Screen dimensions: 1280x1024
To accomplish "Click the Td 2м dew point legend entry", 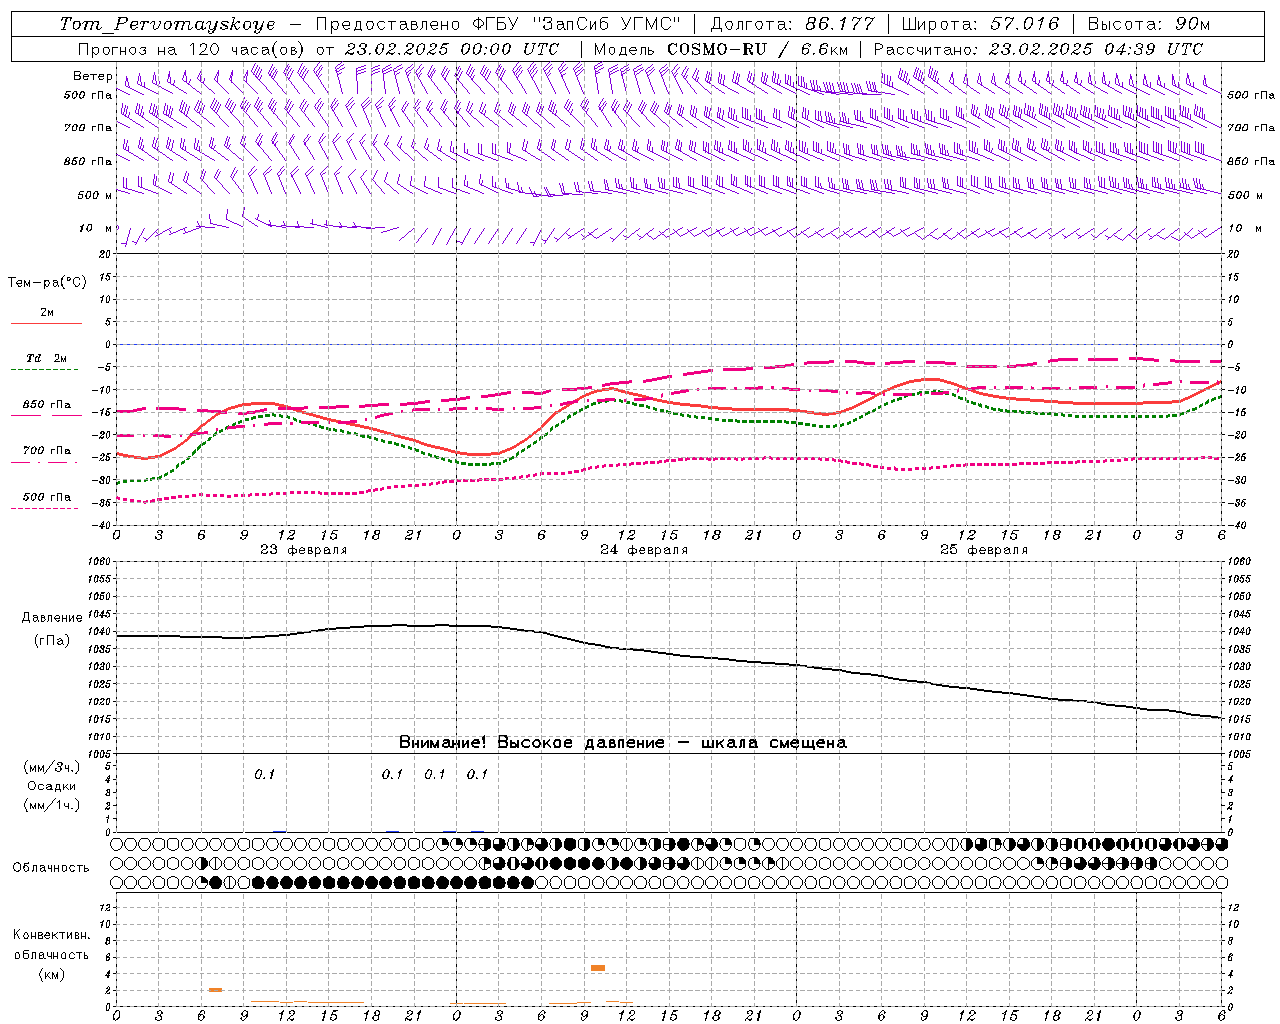I will (47, 358).
